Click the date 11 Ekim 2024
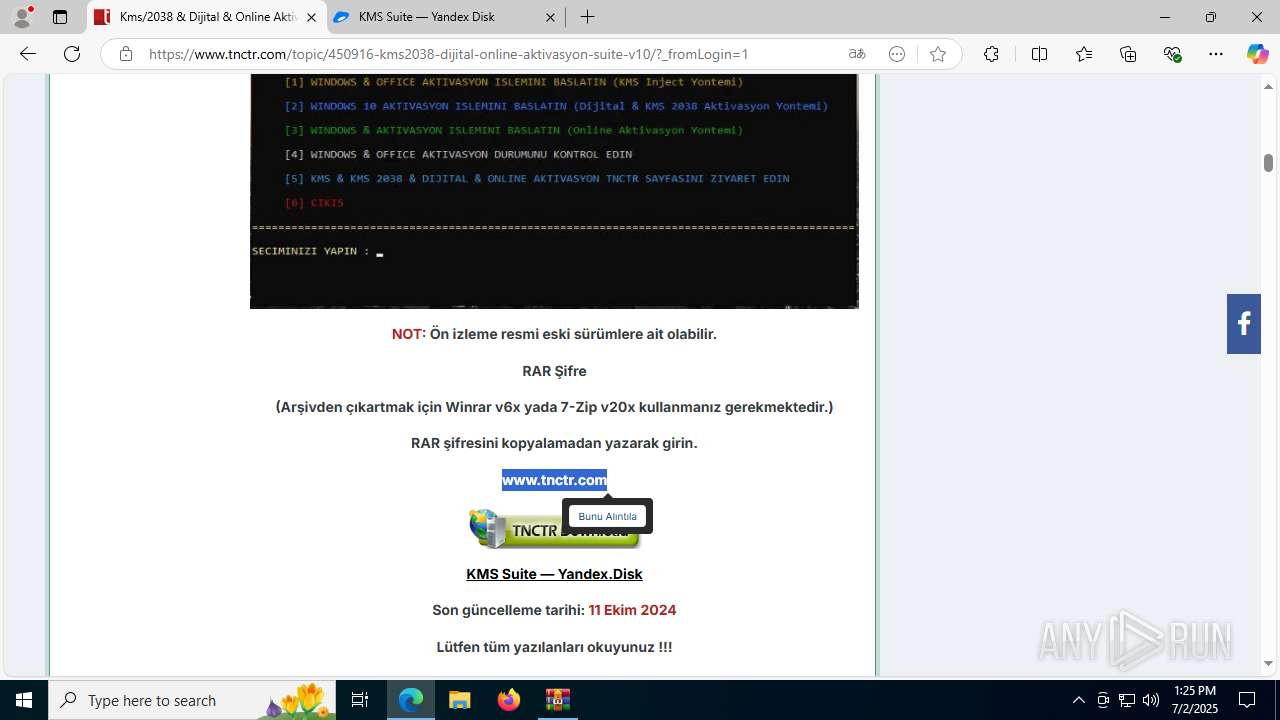This screenshot has width=1280, height=720. (x=632, y=610)
